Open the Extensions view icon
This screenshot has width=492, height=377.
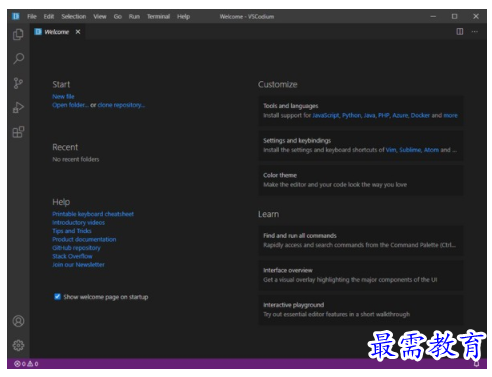(x=18, y=132)
